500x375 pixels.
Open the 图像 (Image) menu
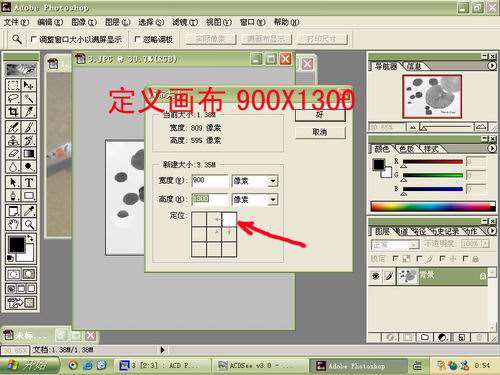(84, 22)
